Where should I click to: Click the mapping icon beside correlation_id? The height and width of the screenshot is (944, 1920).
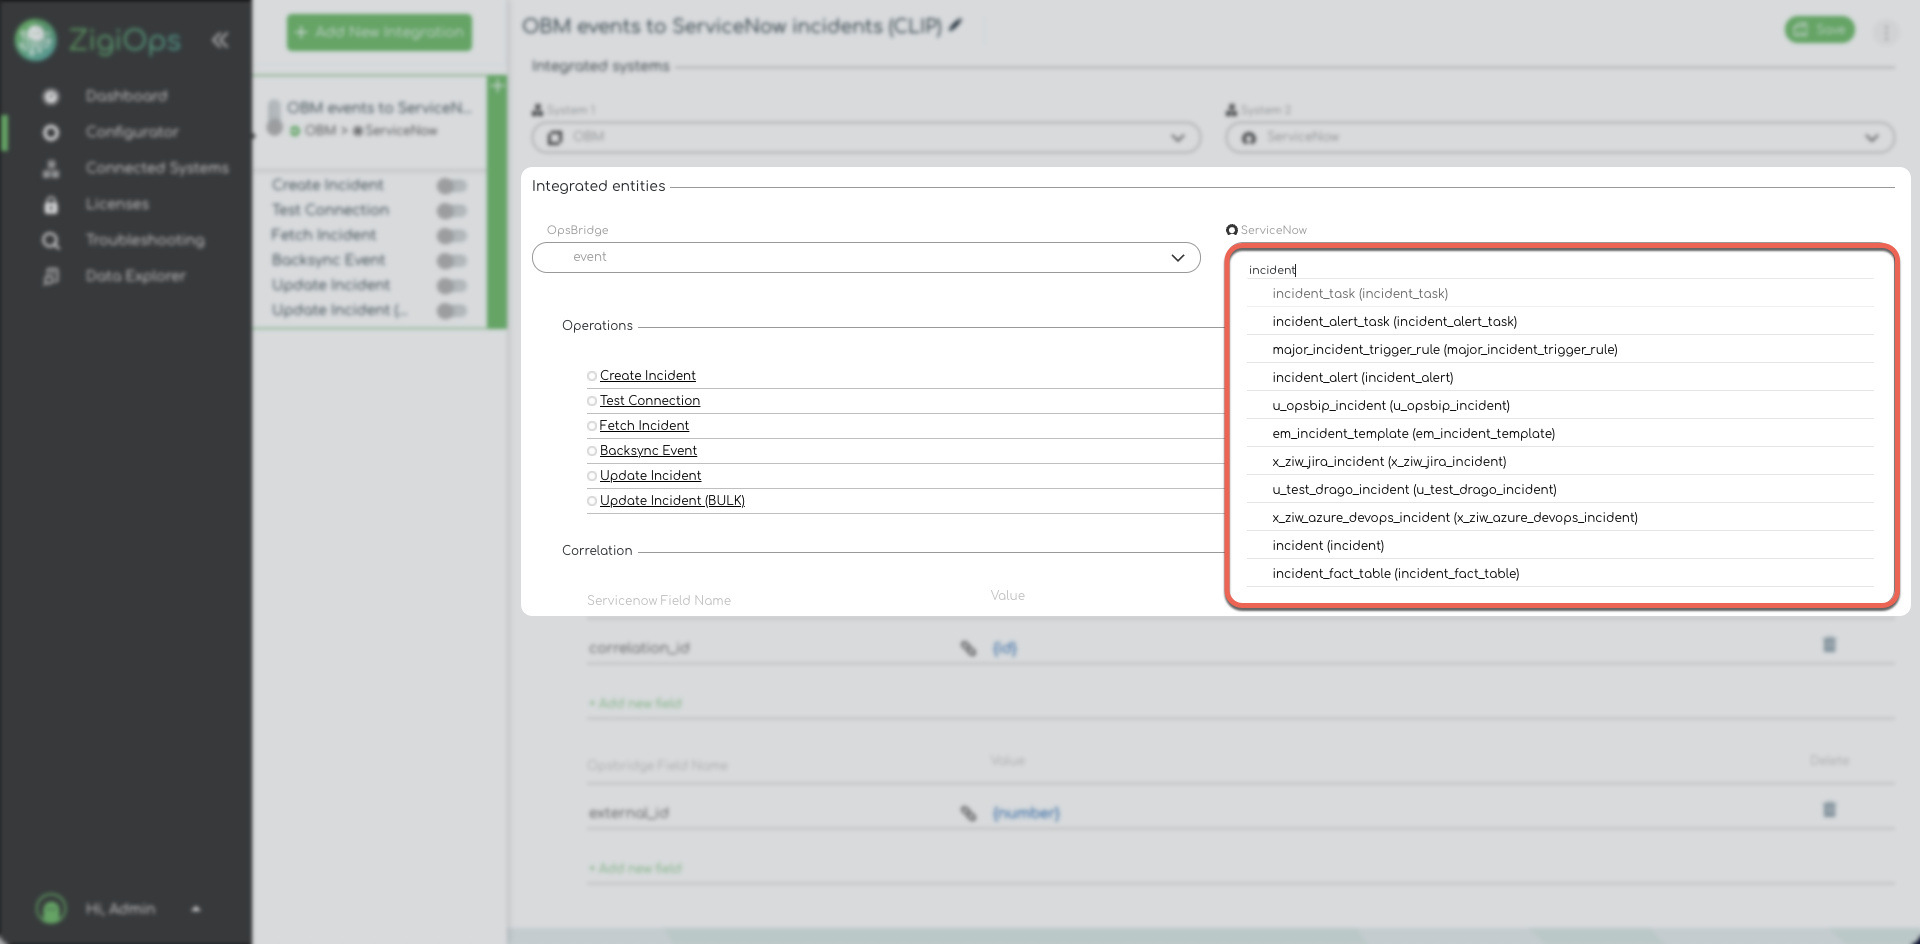click(x=968, y=648)
